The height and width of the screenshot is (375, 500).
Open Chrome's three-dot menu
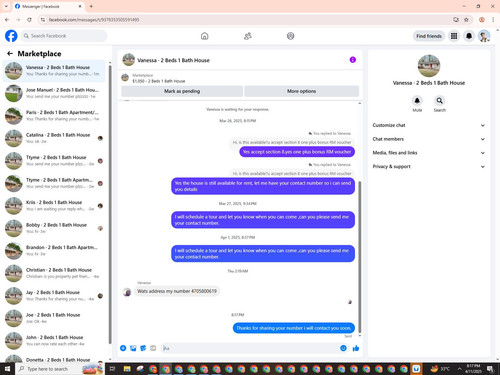[493, 20]
